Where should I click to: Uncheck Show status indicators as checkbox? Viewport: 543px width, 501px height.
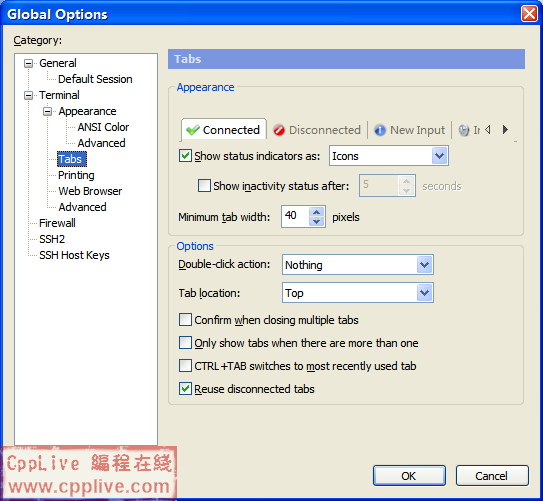tap(185, 155)
